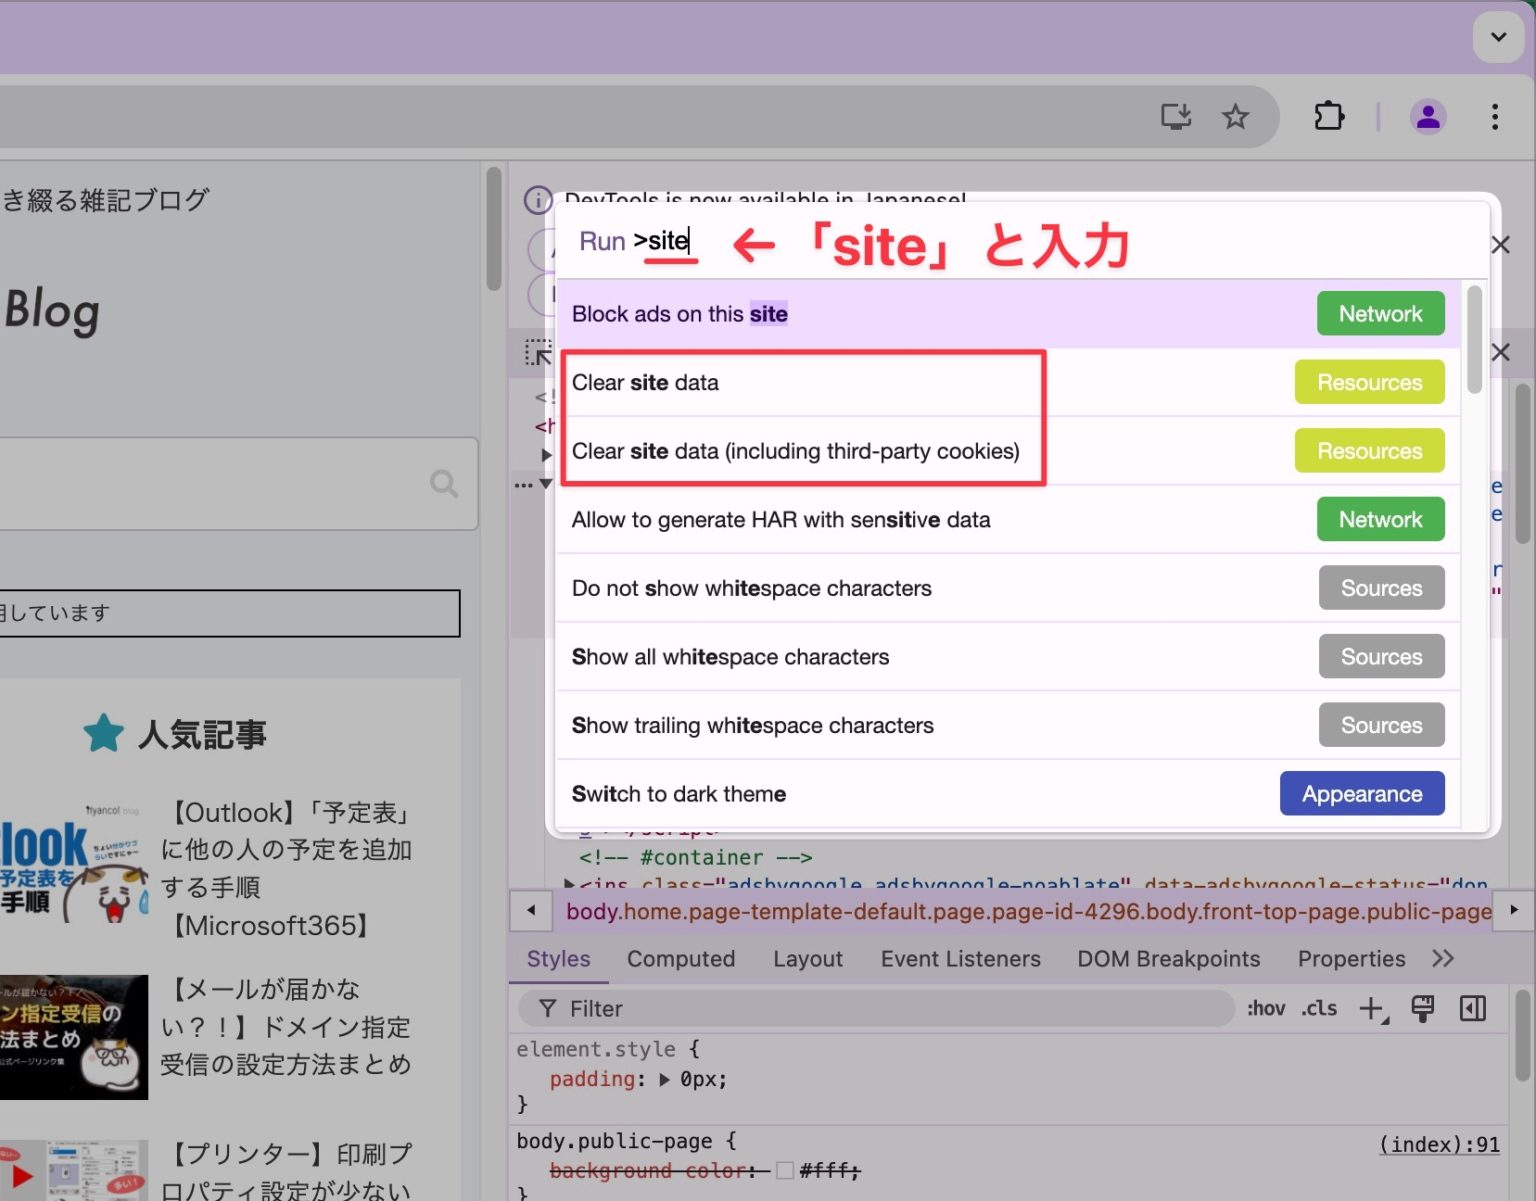Uncheck the background-color property checkbox
Viewport: 1536px width, 1201px height.
tap(786, 1169)
